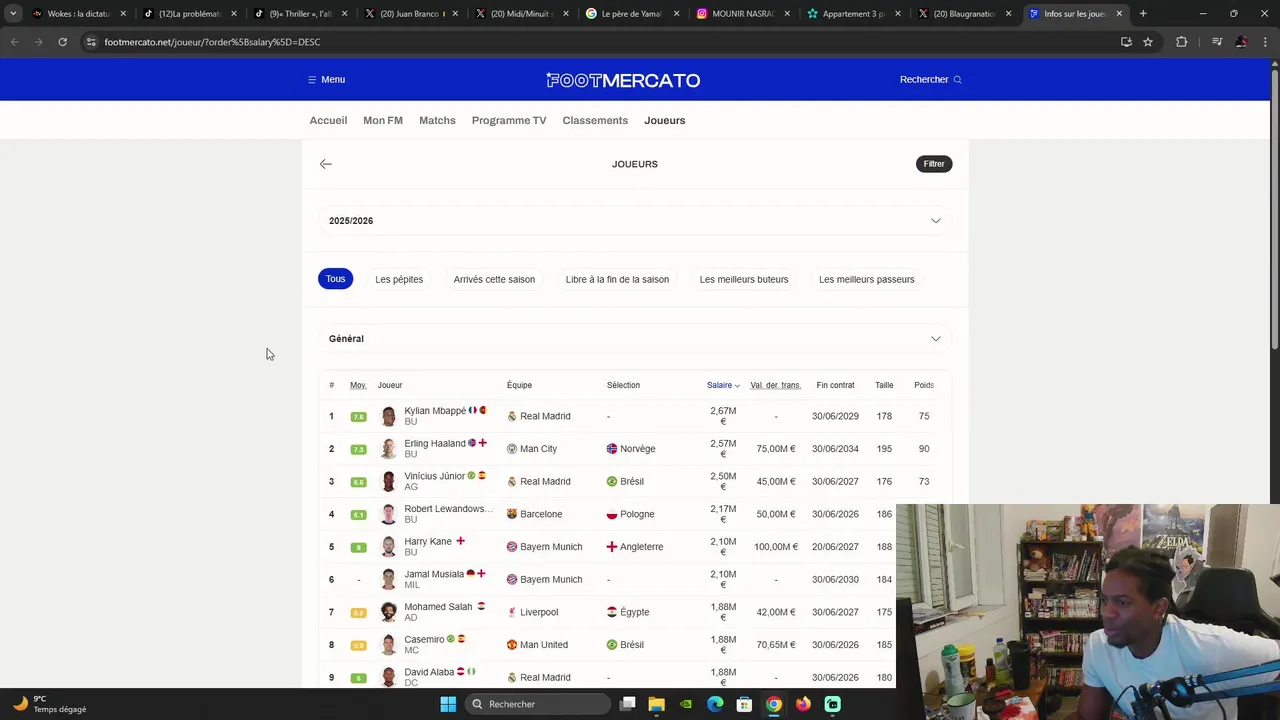Open Chrome media controls icon
This screenshot has width=1280, height=720.
tap(1217, 42)
